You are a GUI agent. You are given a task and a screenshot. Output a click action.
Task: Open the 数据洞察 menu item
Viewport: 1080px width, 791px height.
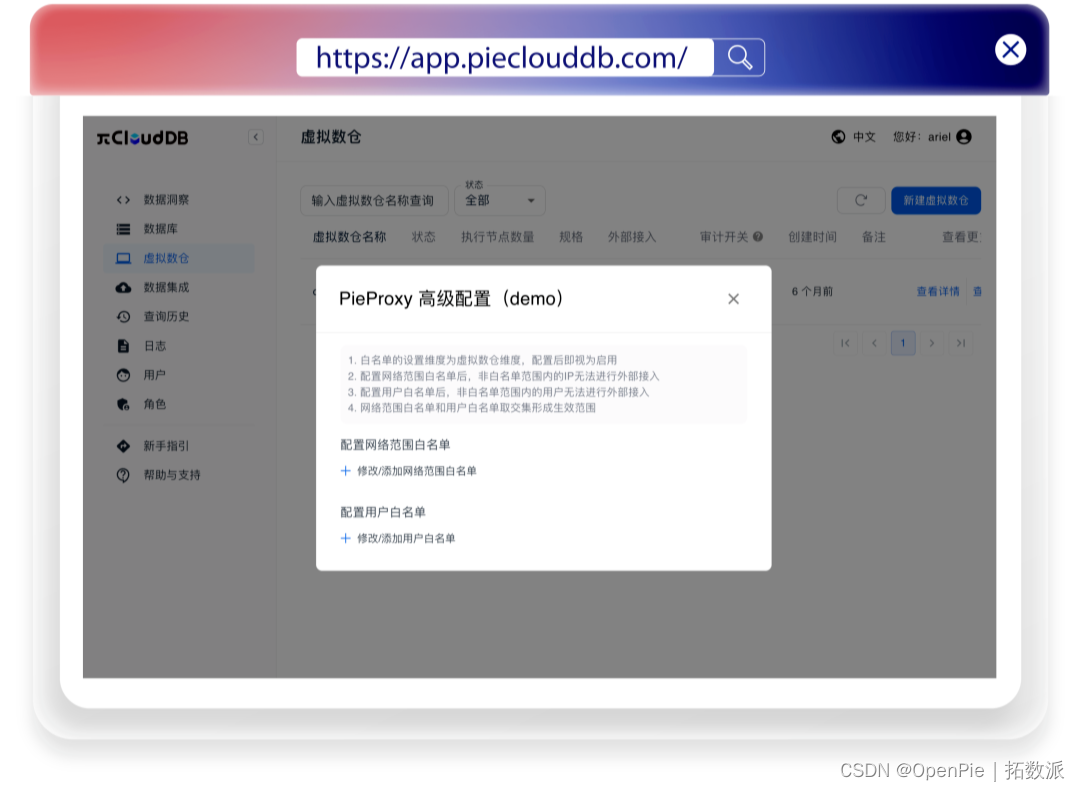coord(179,200)
